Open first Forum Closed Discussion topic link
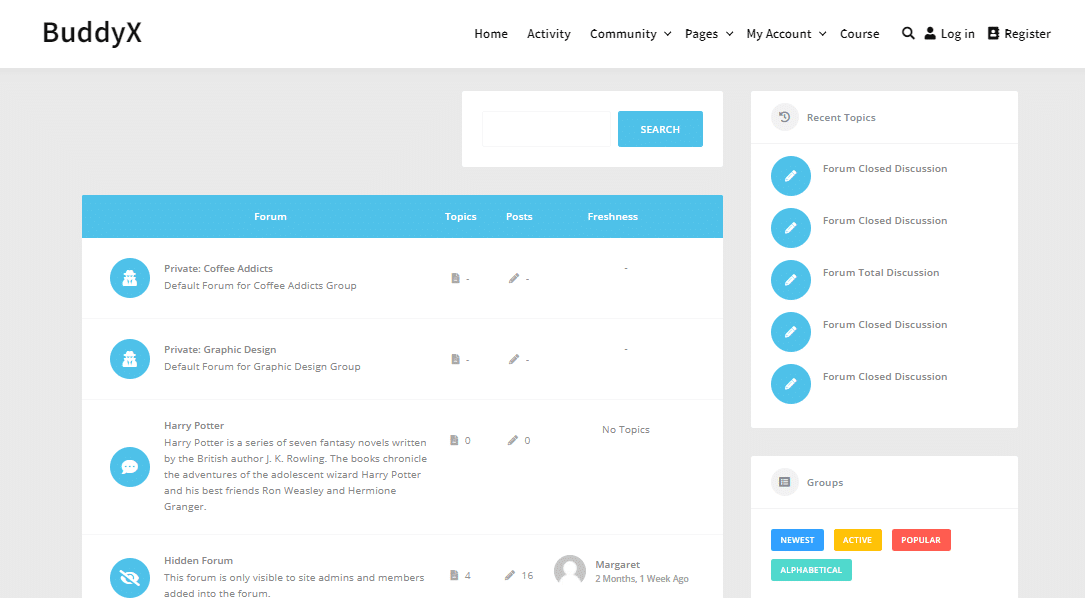 (885, 169)
